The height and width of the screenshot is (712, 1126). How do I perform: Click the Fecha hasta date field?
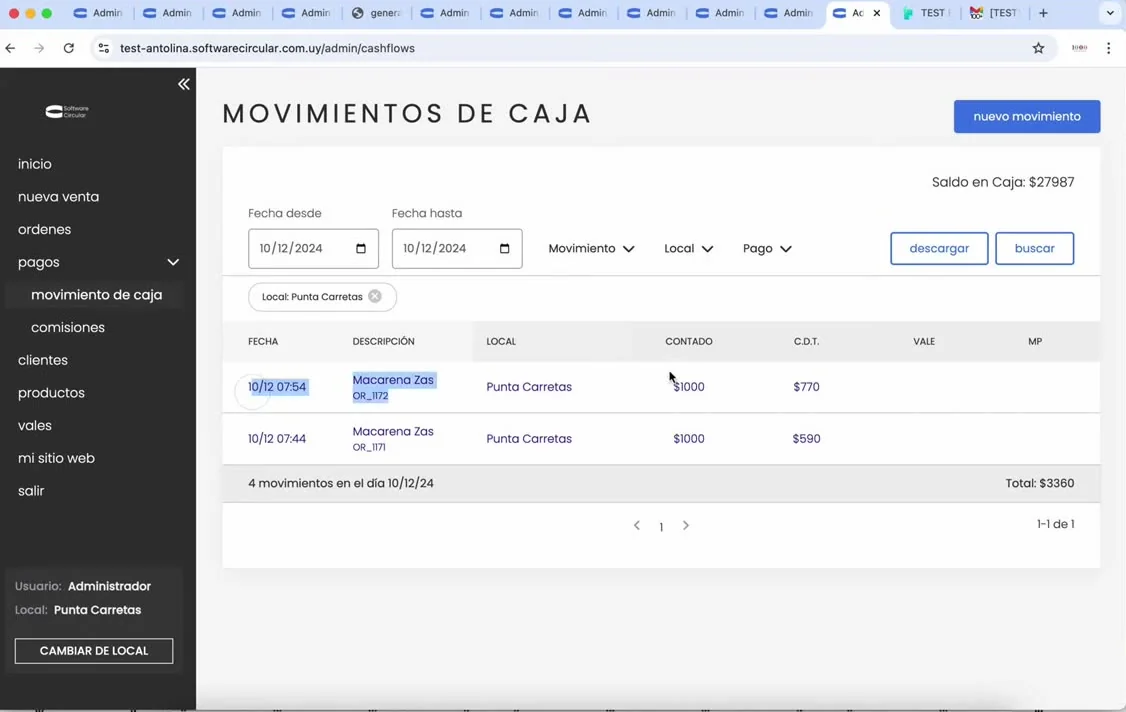(457, 249)
